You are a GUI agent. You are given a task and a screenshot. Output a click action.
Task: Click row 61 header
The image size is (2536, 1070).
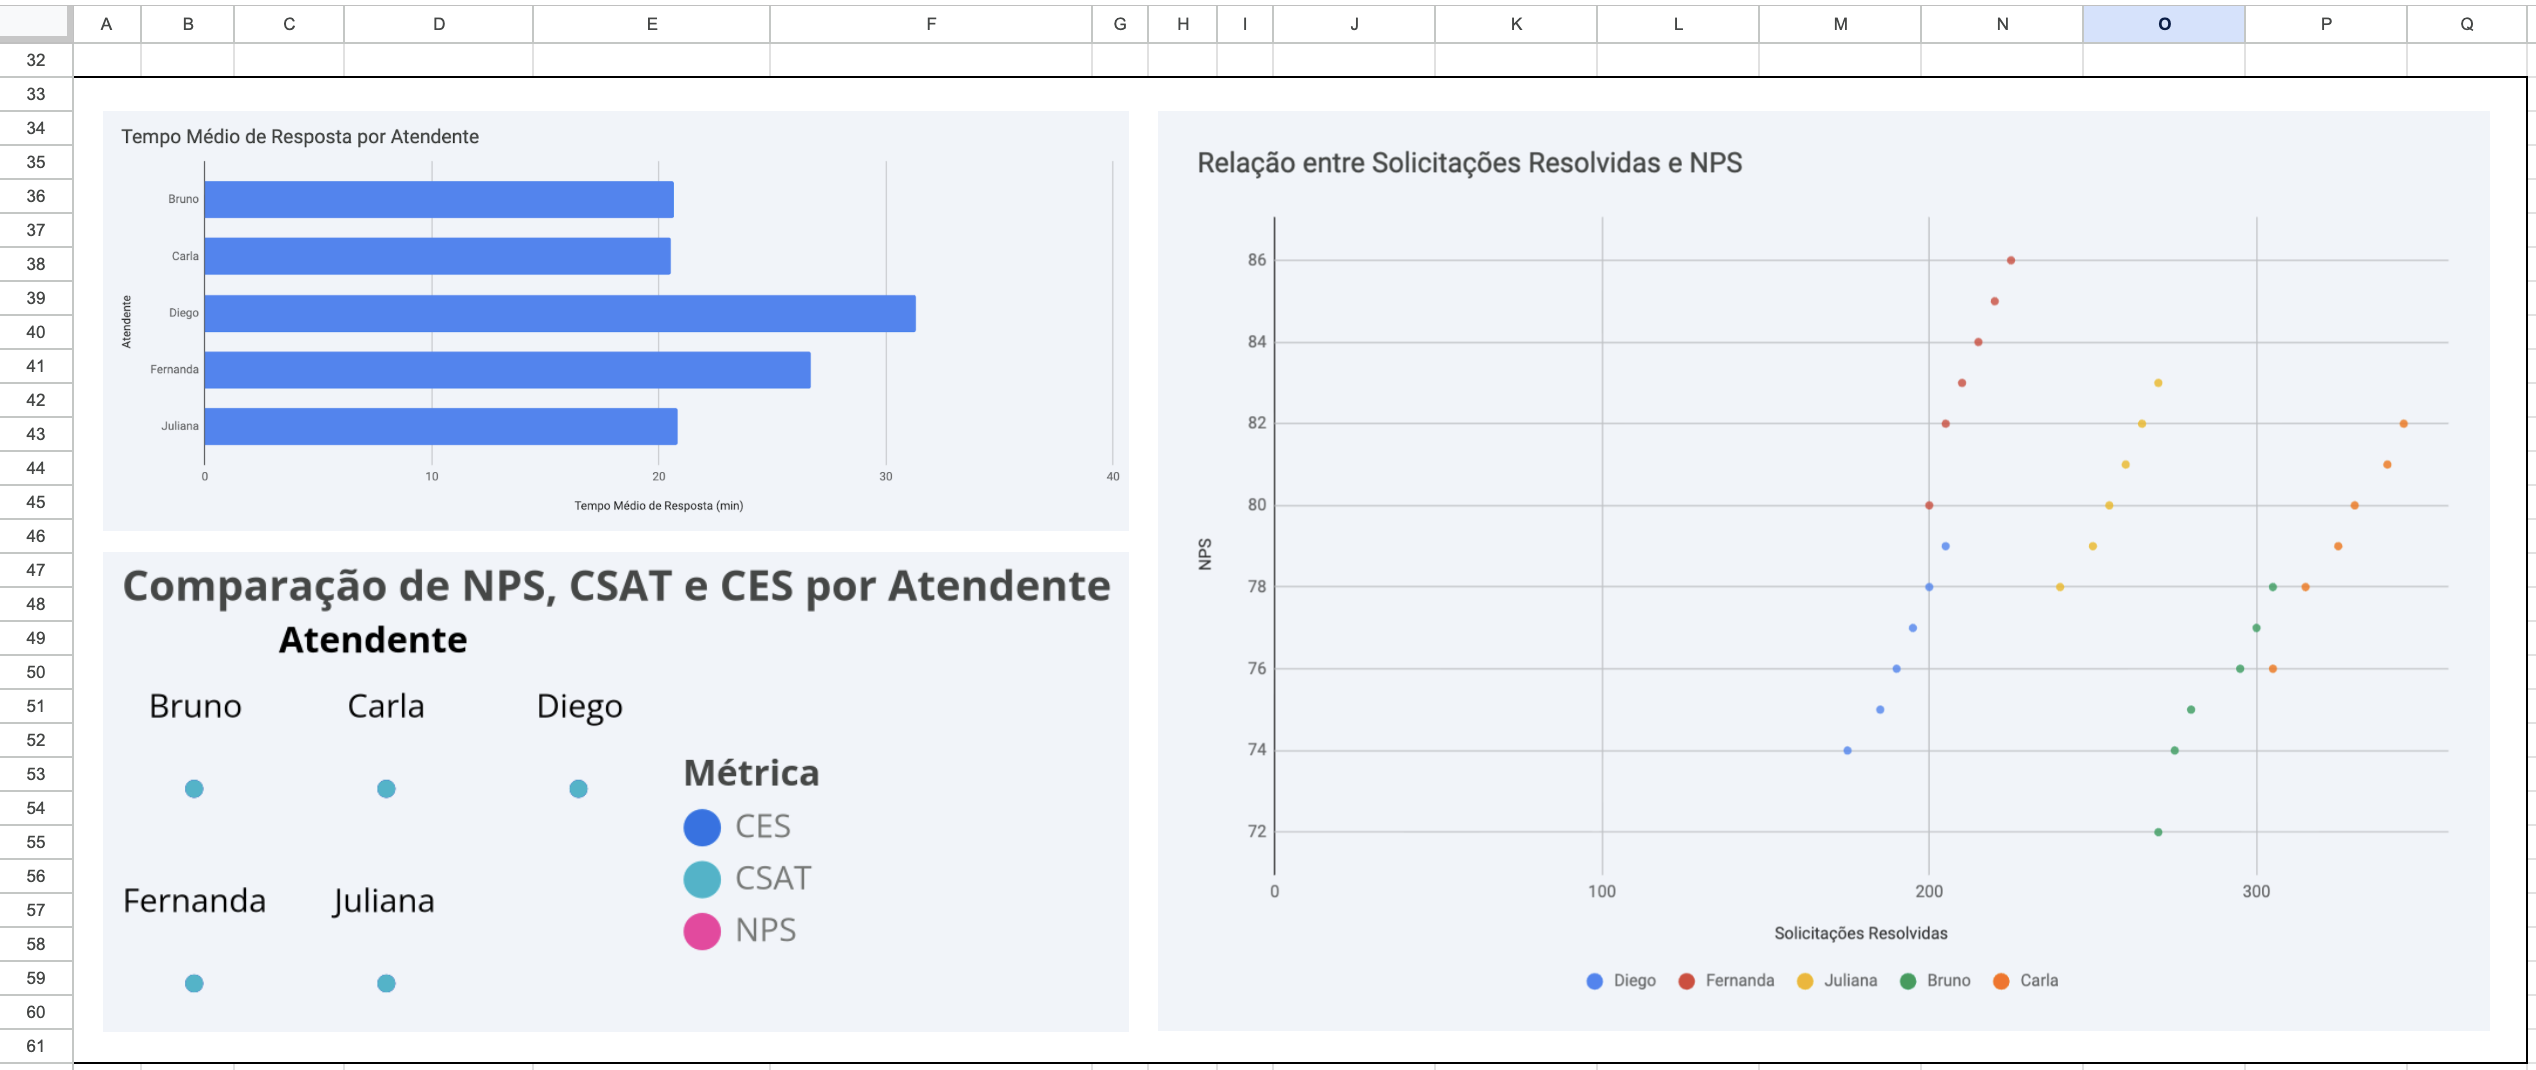coord(36,1046)
